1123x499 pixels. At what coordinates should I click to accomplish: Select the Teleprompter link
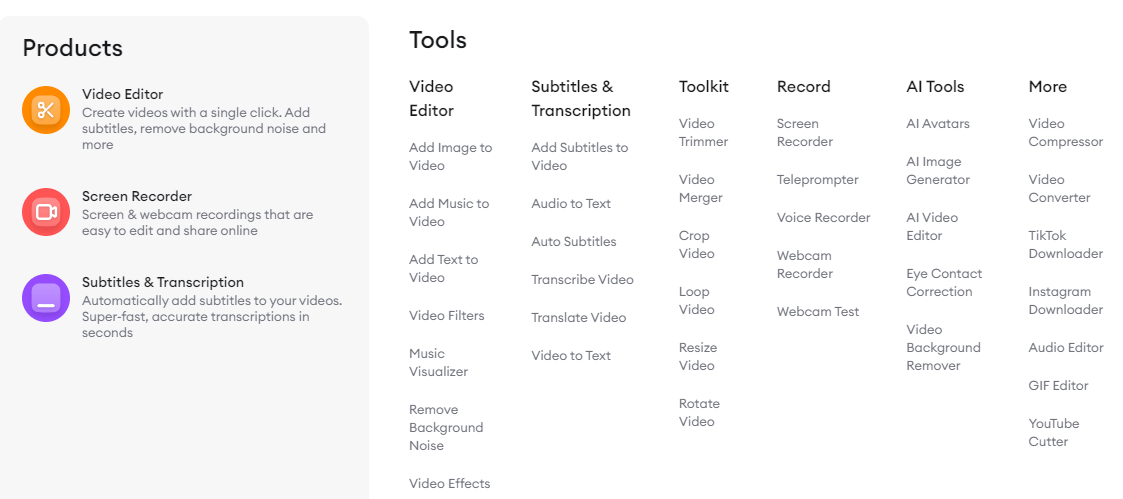[817, 180]
